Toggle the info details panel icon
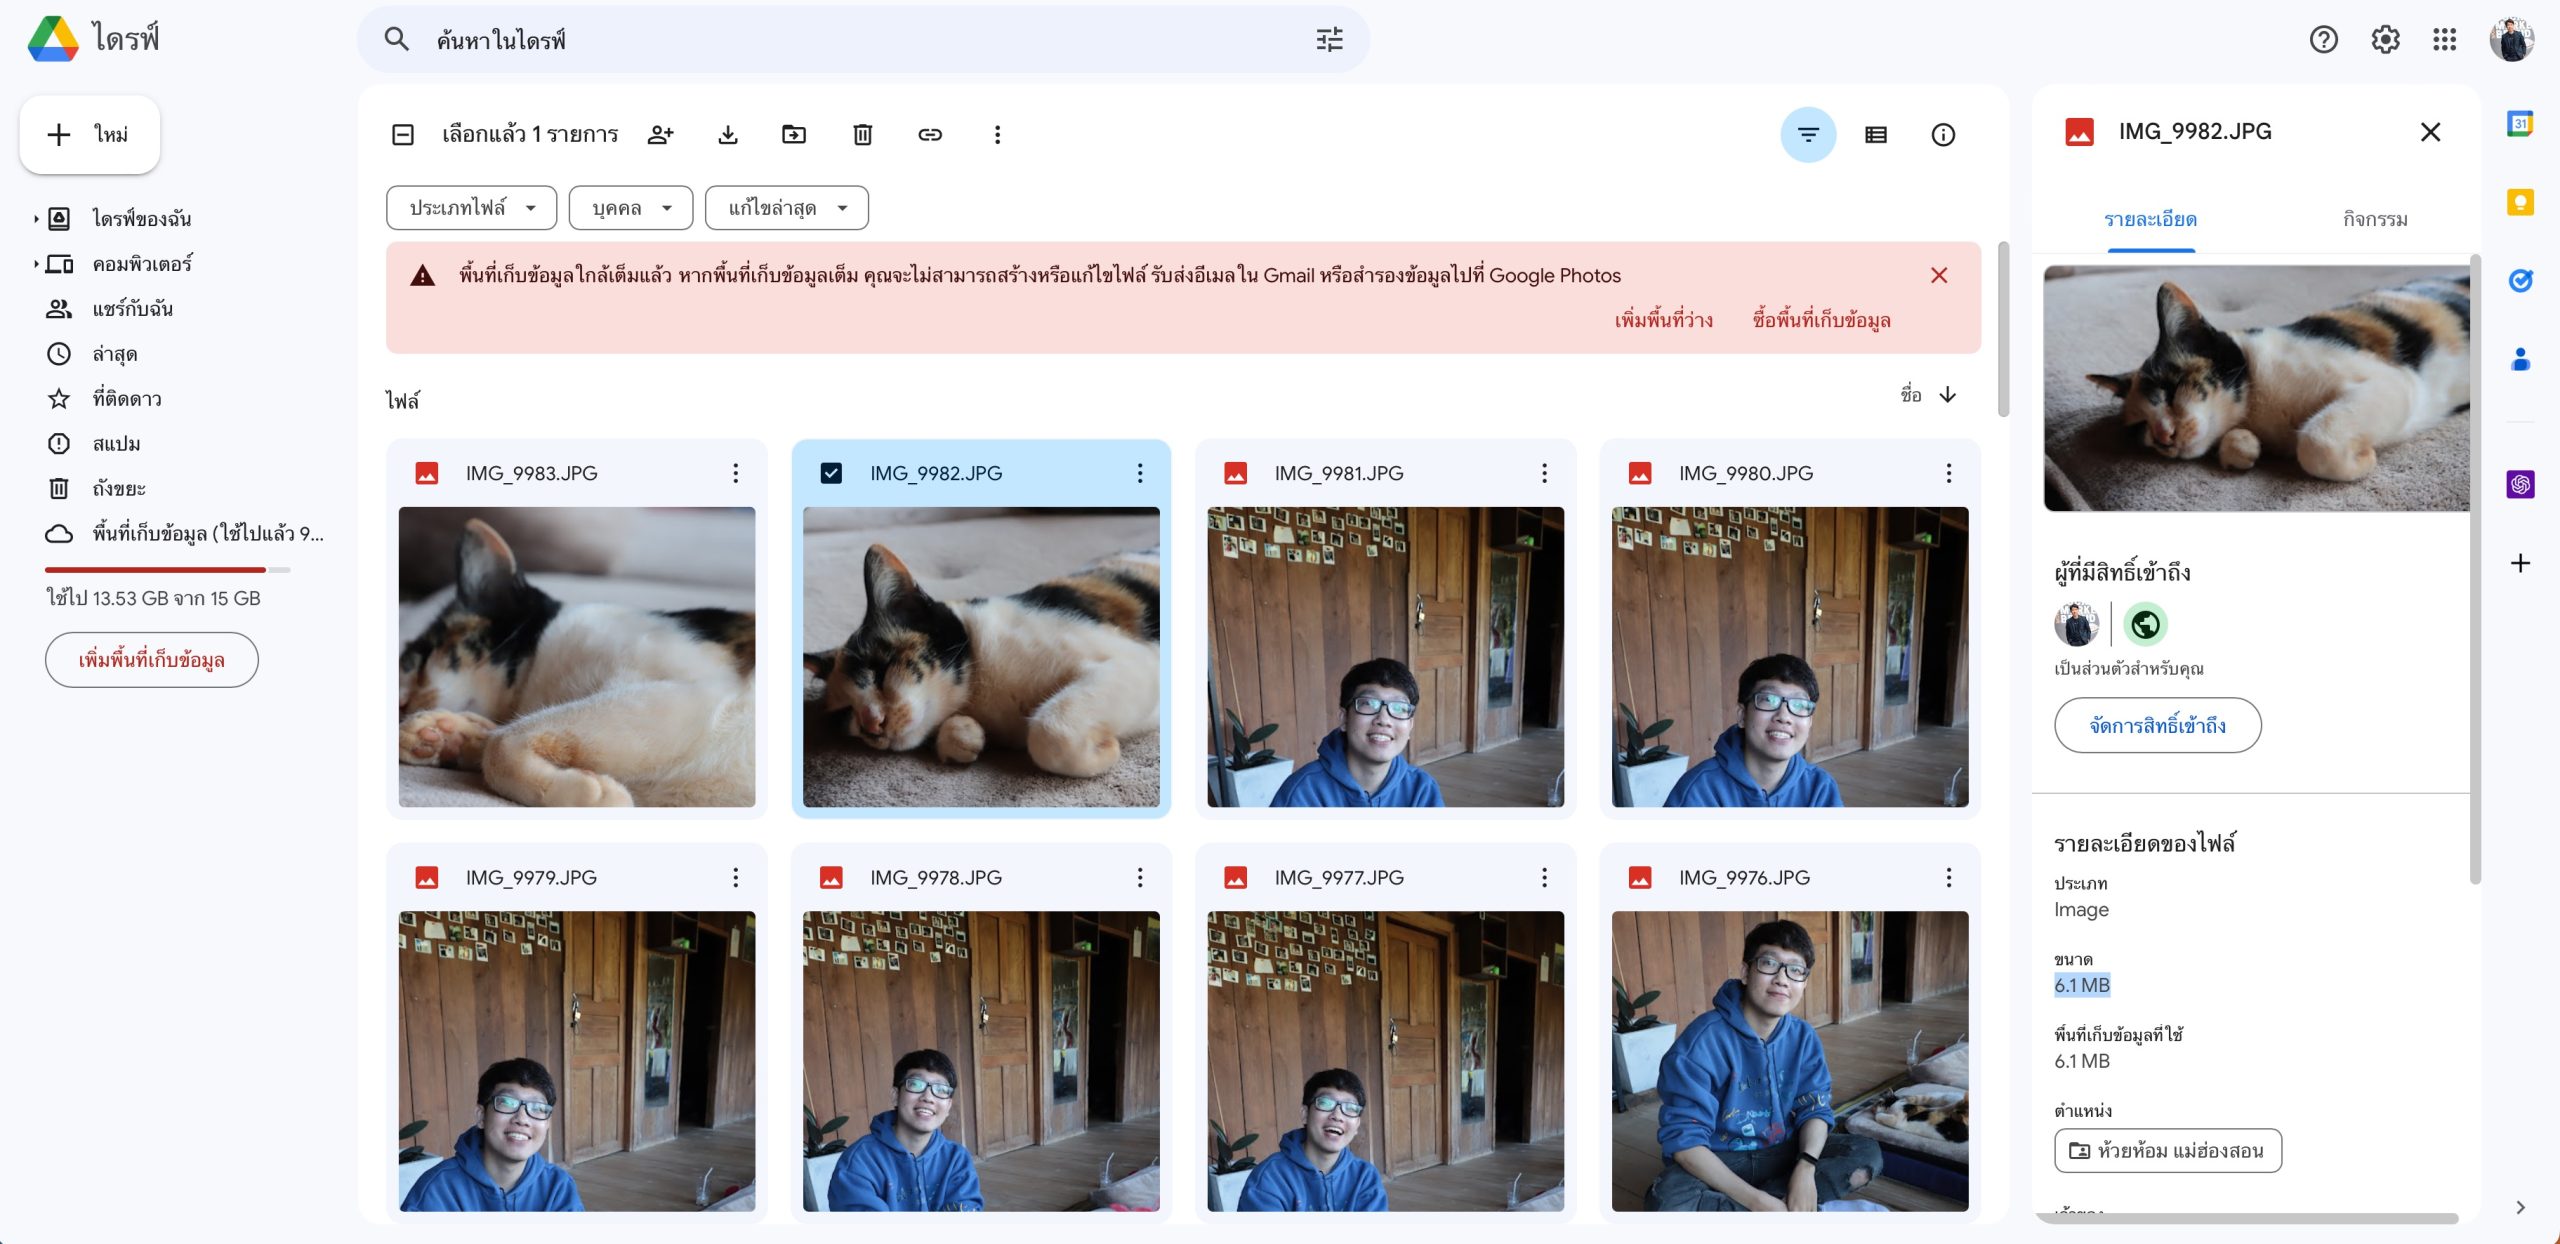The image size is (2560, 1244). coord(1943,134)
